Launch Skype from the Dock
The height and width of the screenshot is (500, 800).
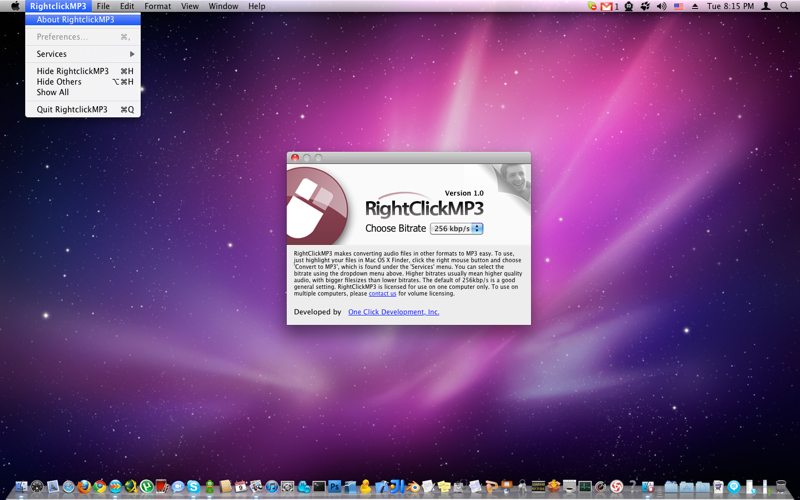193,487
